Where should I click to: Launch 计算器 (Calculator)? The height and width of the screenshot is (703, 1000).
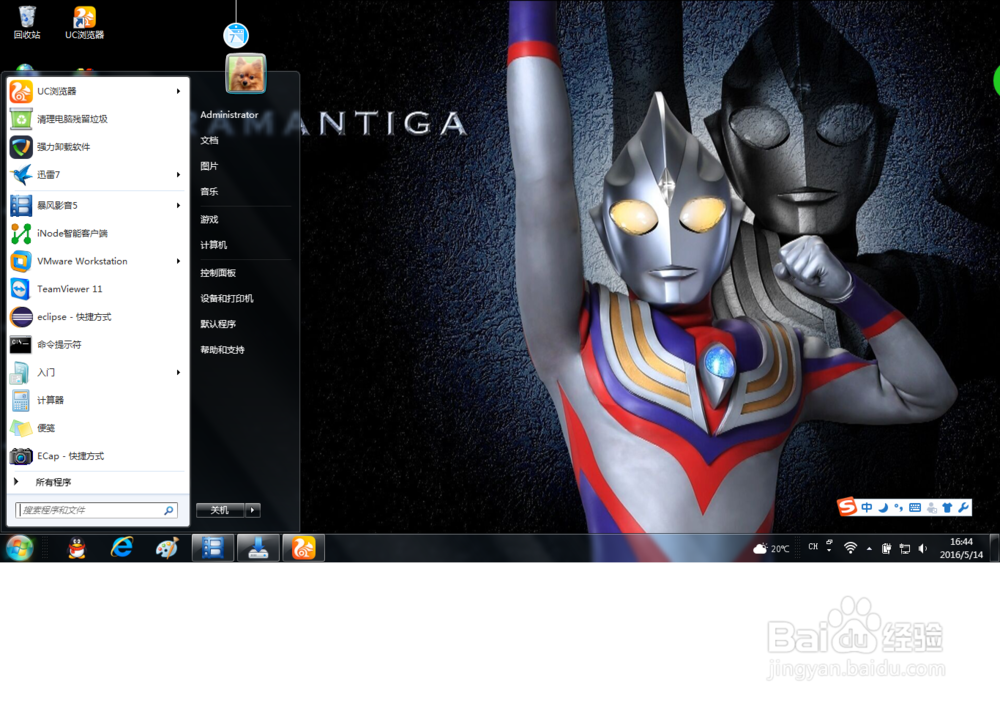point(98,400)
